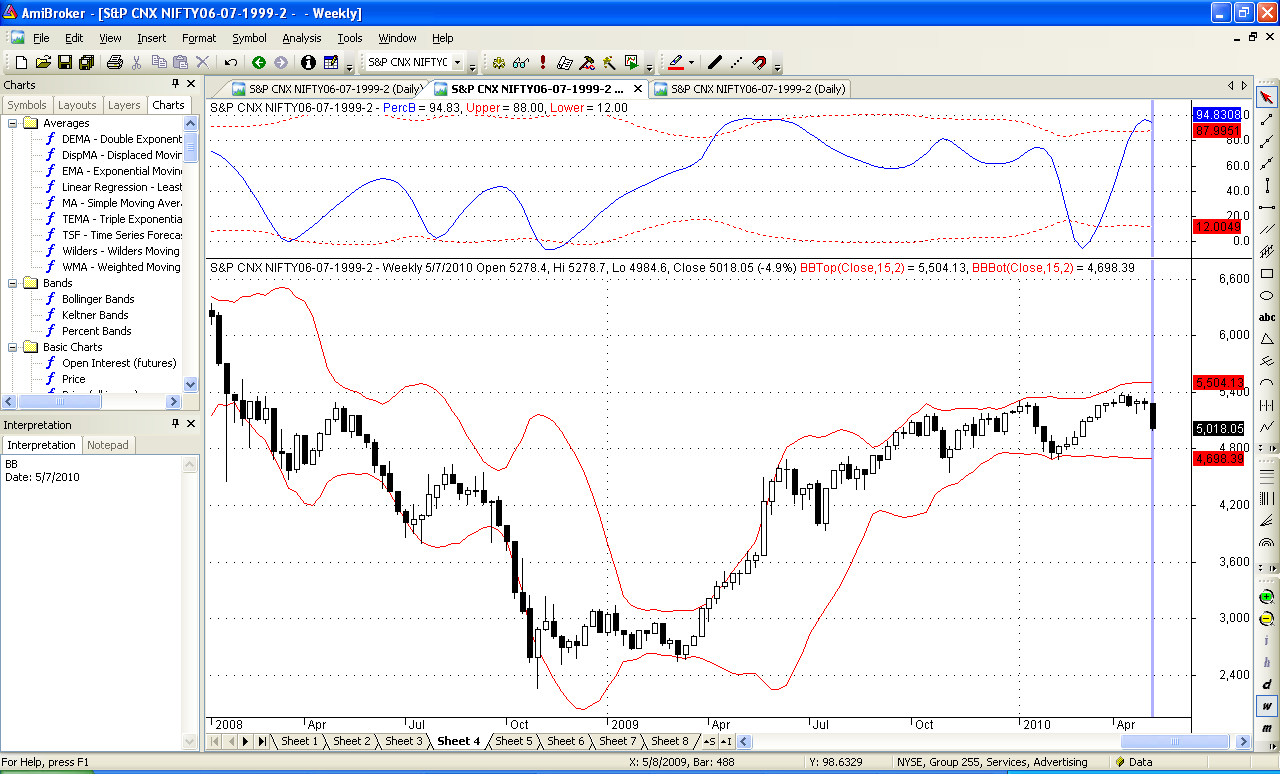
Task: Select the triangle drawing tool
Action: coord(1267,339)
